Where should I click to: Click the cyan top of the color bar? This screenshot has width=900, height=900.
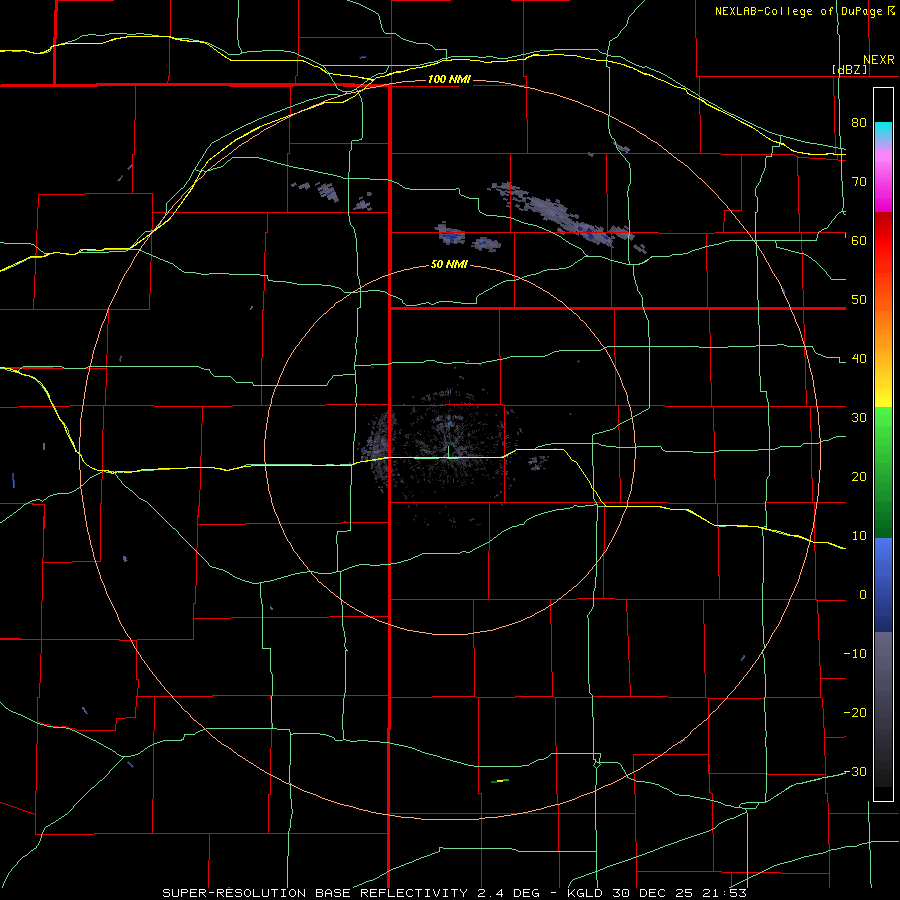click(x=883, y=129)
